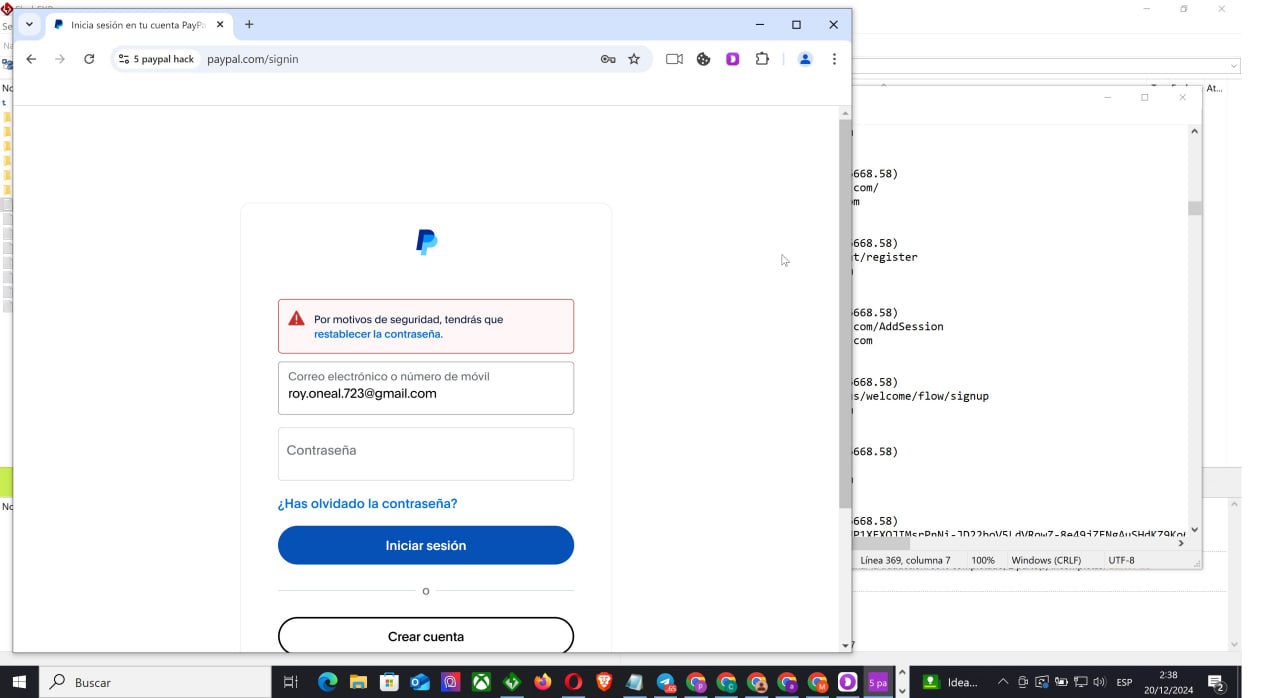The height and width of the screenshot is (698, 1280).
Task: Focus the 'Correo electrónico o número de móvil' field
Action: [x=426, y=388]
